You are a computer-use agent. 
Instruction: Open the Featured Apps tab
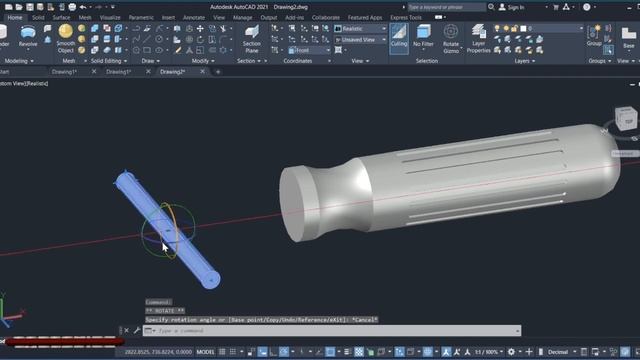coord(365,18)
